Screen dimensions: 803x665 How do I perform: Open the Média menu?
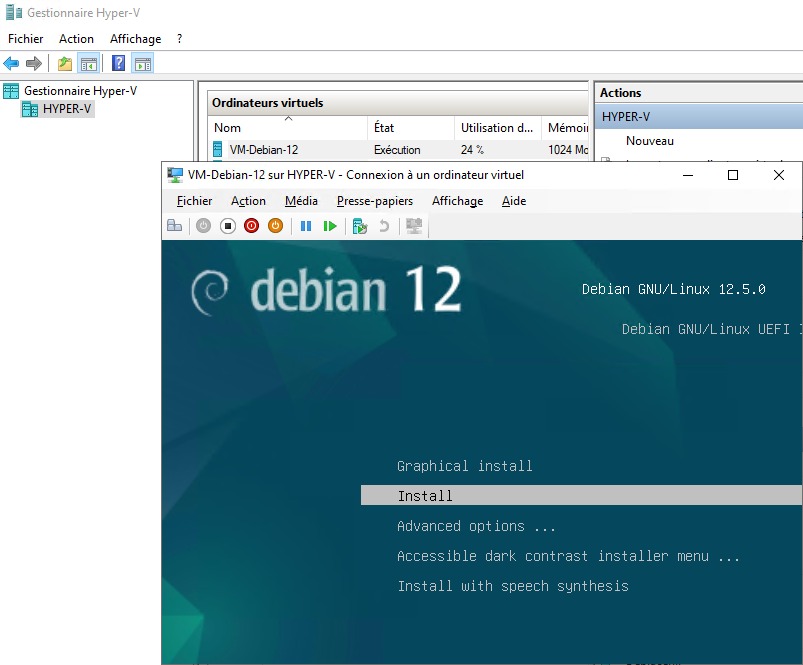click(x=301, y=201)
